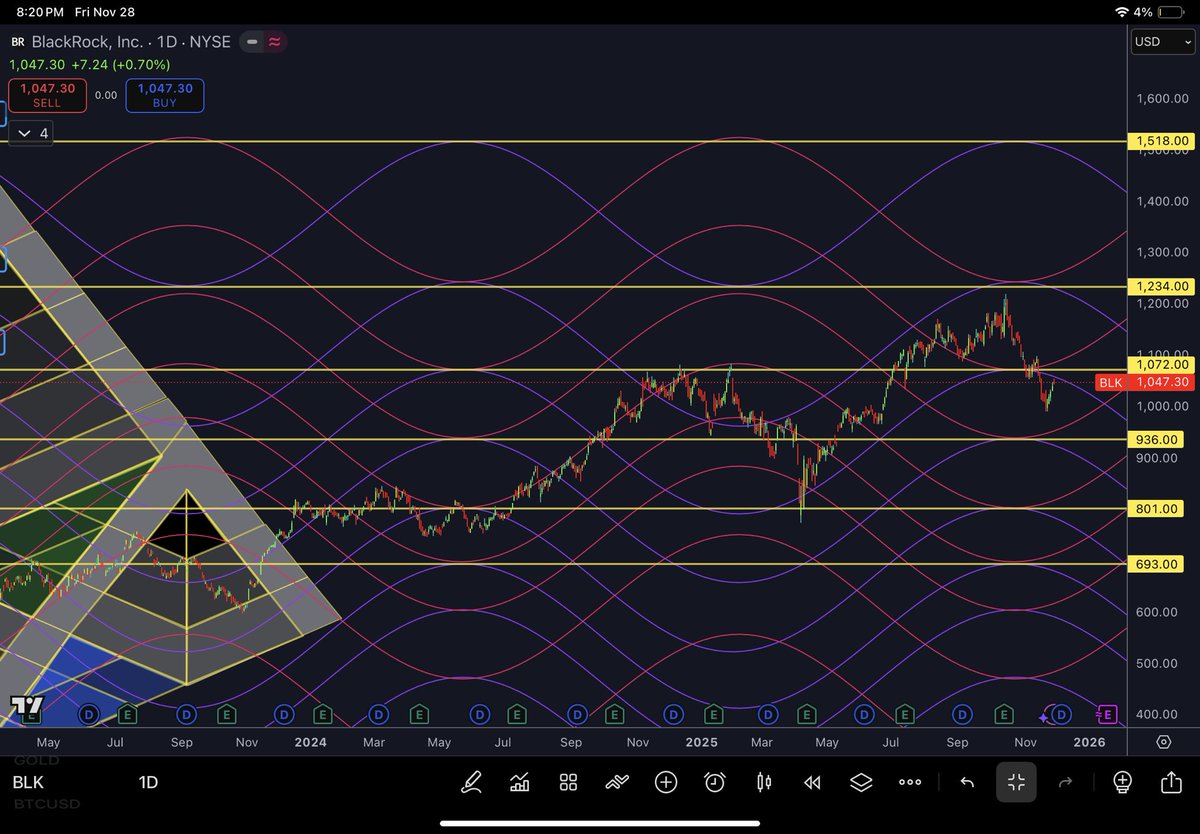Screen dimensions: 1200x834
Task: Select the 693.00 horizontal line price label
Action: pyautogui.click(x=1154, y=565)
